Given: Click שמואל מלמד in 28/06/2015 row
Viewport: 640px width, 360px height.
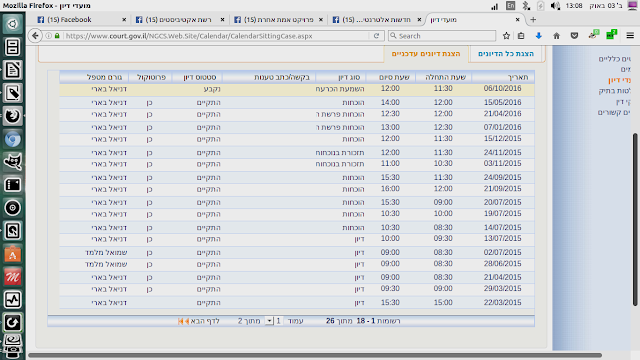Looking at the screenshot, I should coord(106,264).
